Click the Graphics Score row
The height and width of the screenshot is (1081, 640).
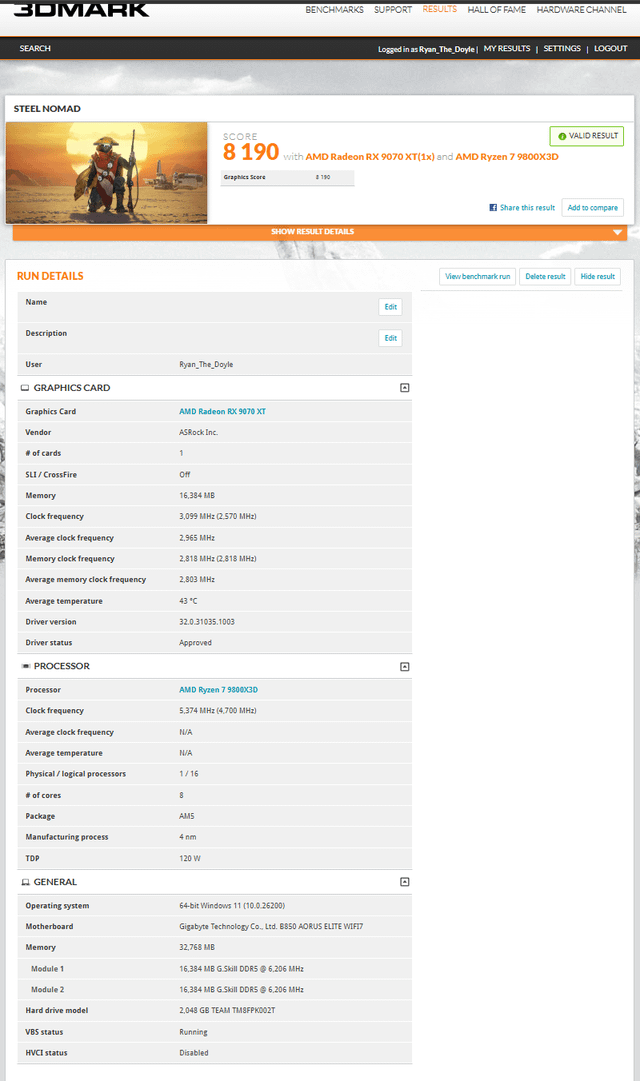(x=288, y=177)
